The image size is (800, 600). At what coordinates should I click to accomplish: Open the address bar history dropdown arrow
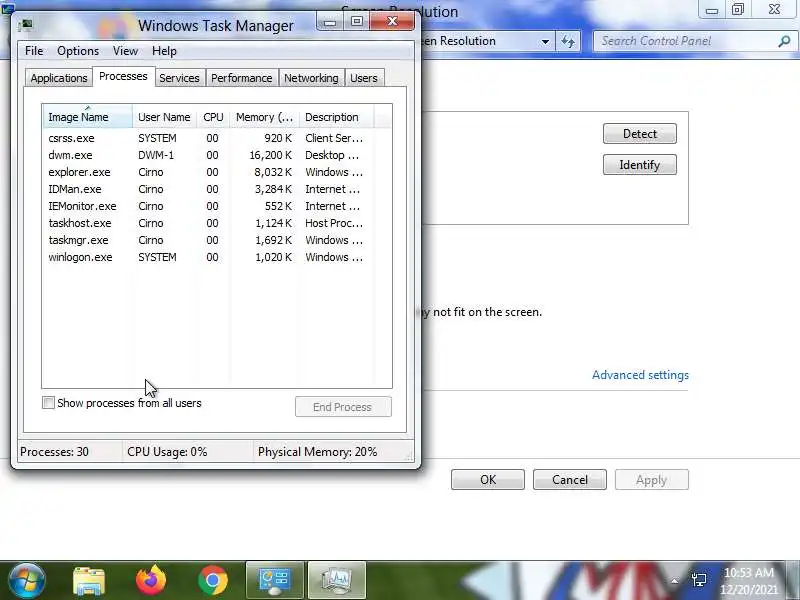[x=545, y=41]
